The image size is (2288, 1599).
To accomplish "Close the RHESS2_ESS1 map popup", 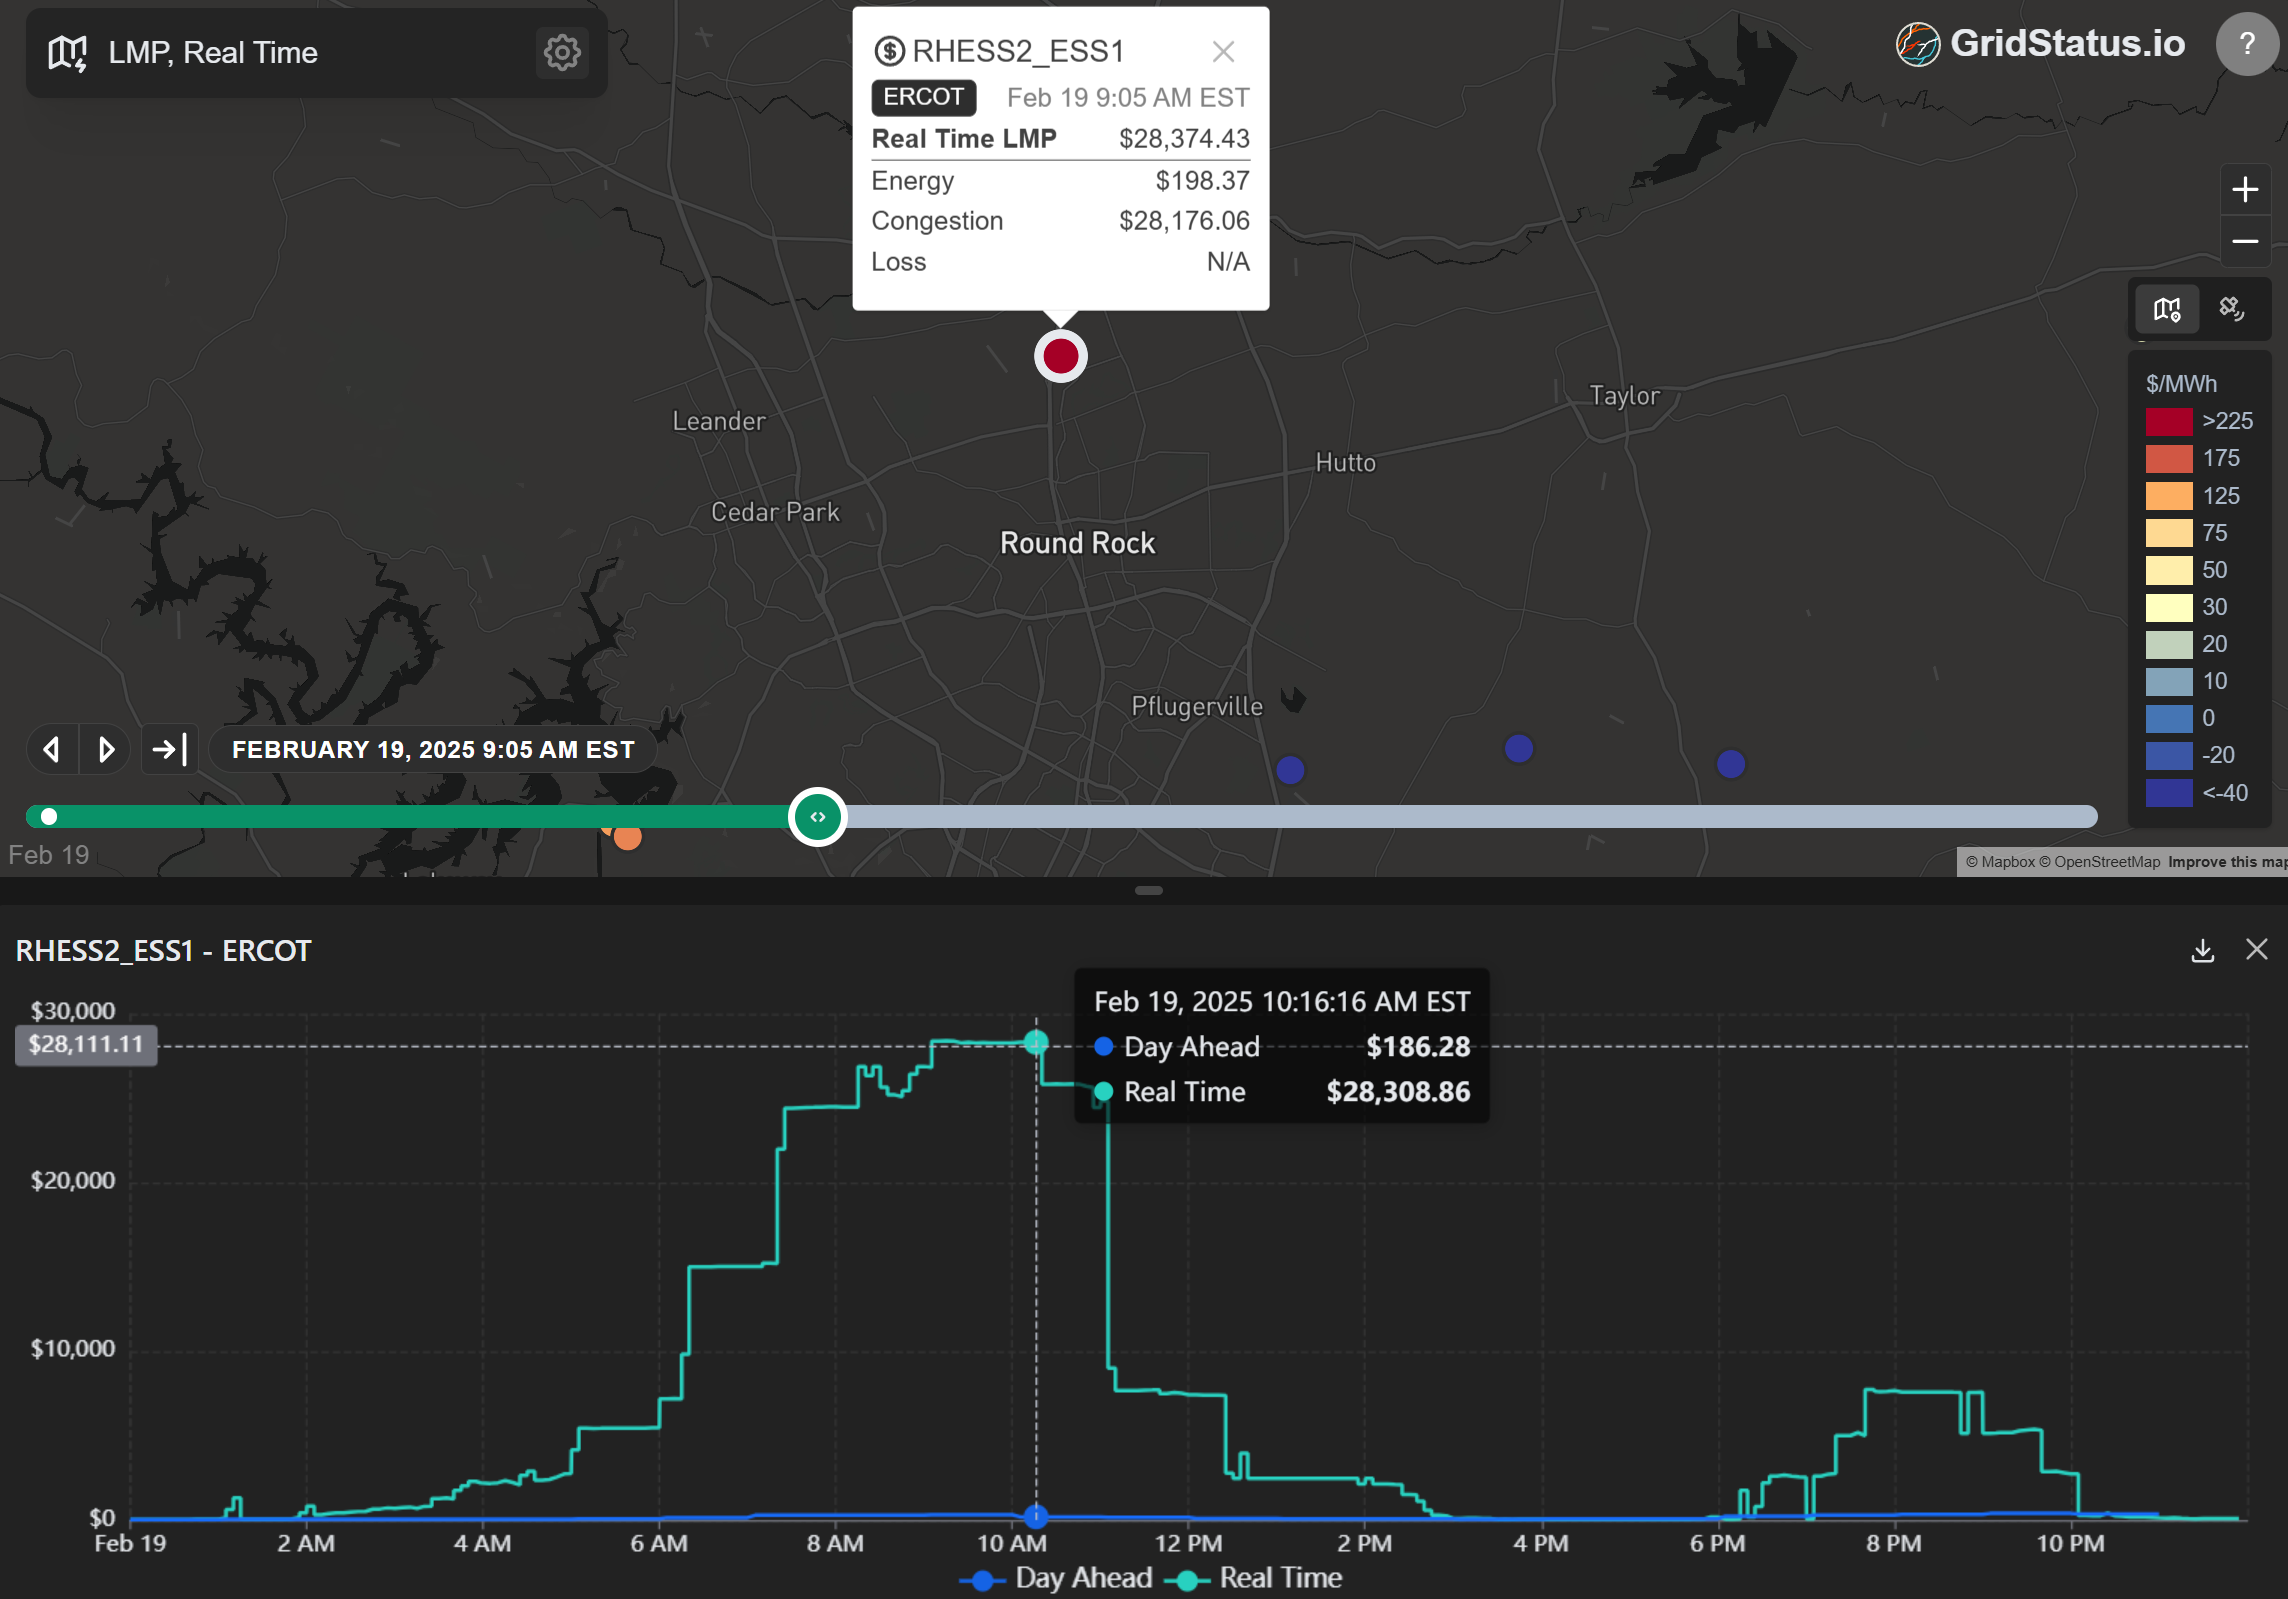I will click(x=1223, y=52).
